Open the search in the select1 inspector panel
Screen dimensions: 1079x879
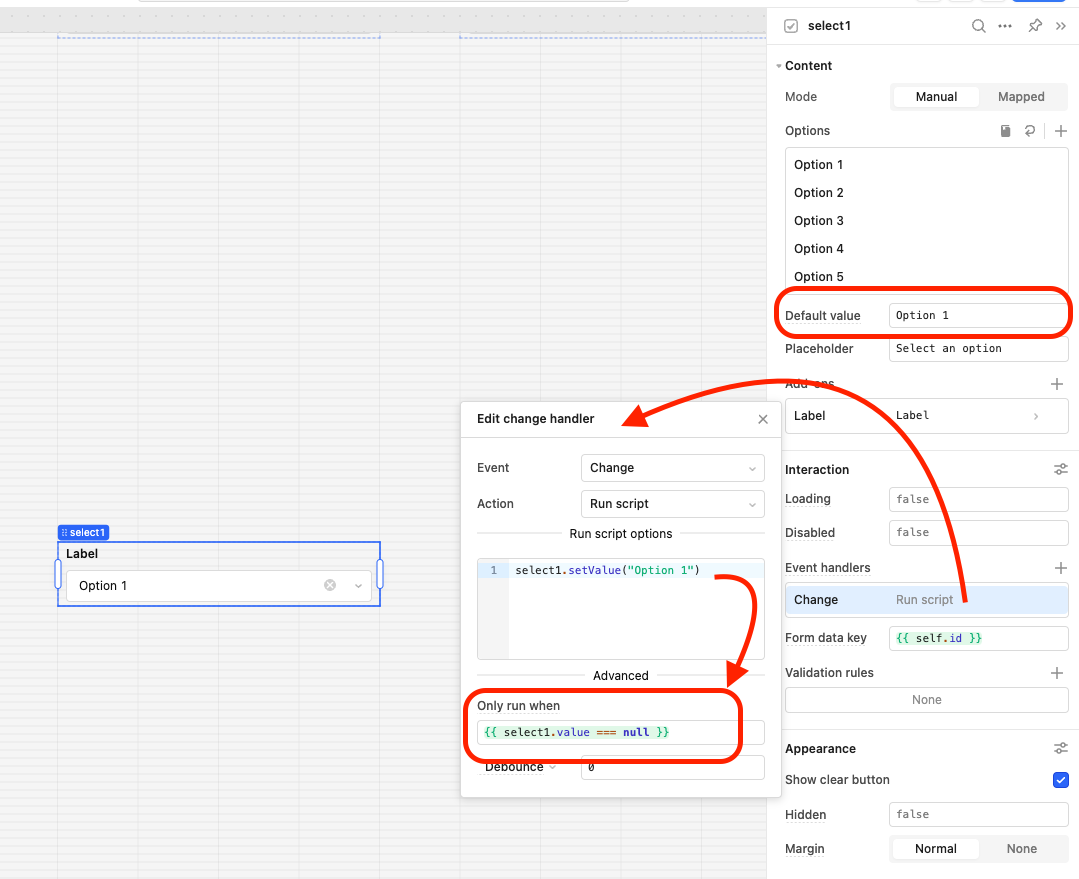coord(978,26)
